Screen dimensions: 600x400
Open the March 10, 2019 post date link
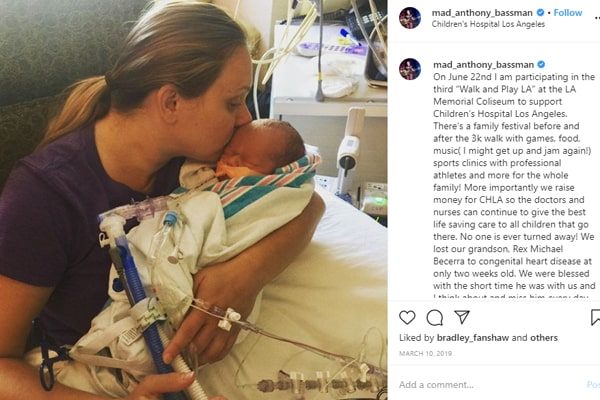425,353
